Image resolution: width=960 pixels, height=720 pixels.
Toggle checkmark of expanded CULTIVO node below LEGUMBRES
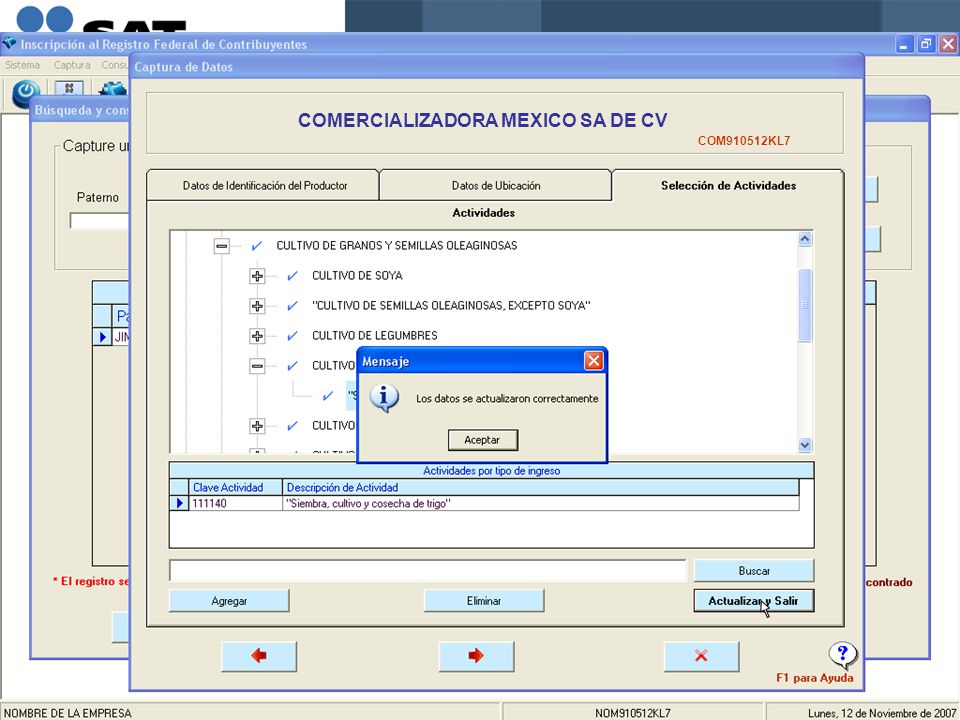coord(292,366)
